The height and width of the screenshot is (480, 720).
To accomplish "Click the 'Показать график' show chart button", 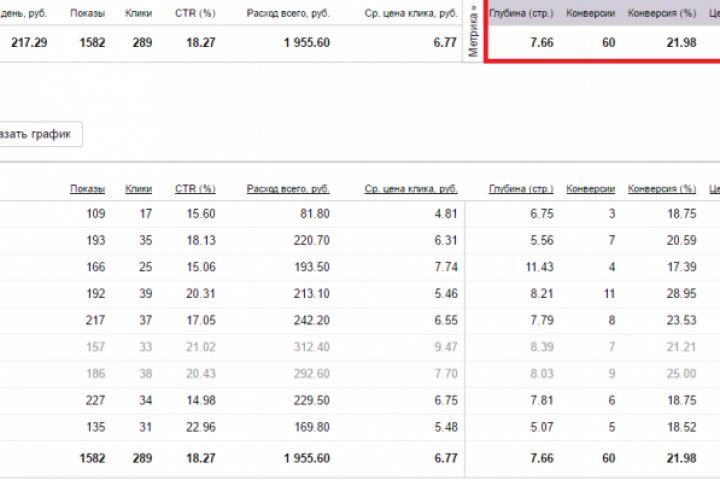I will tap(40, 134).
